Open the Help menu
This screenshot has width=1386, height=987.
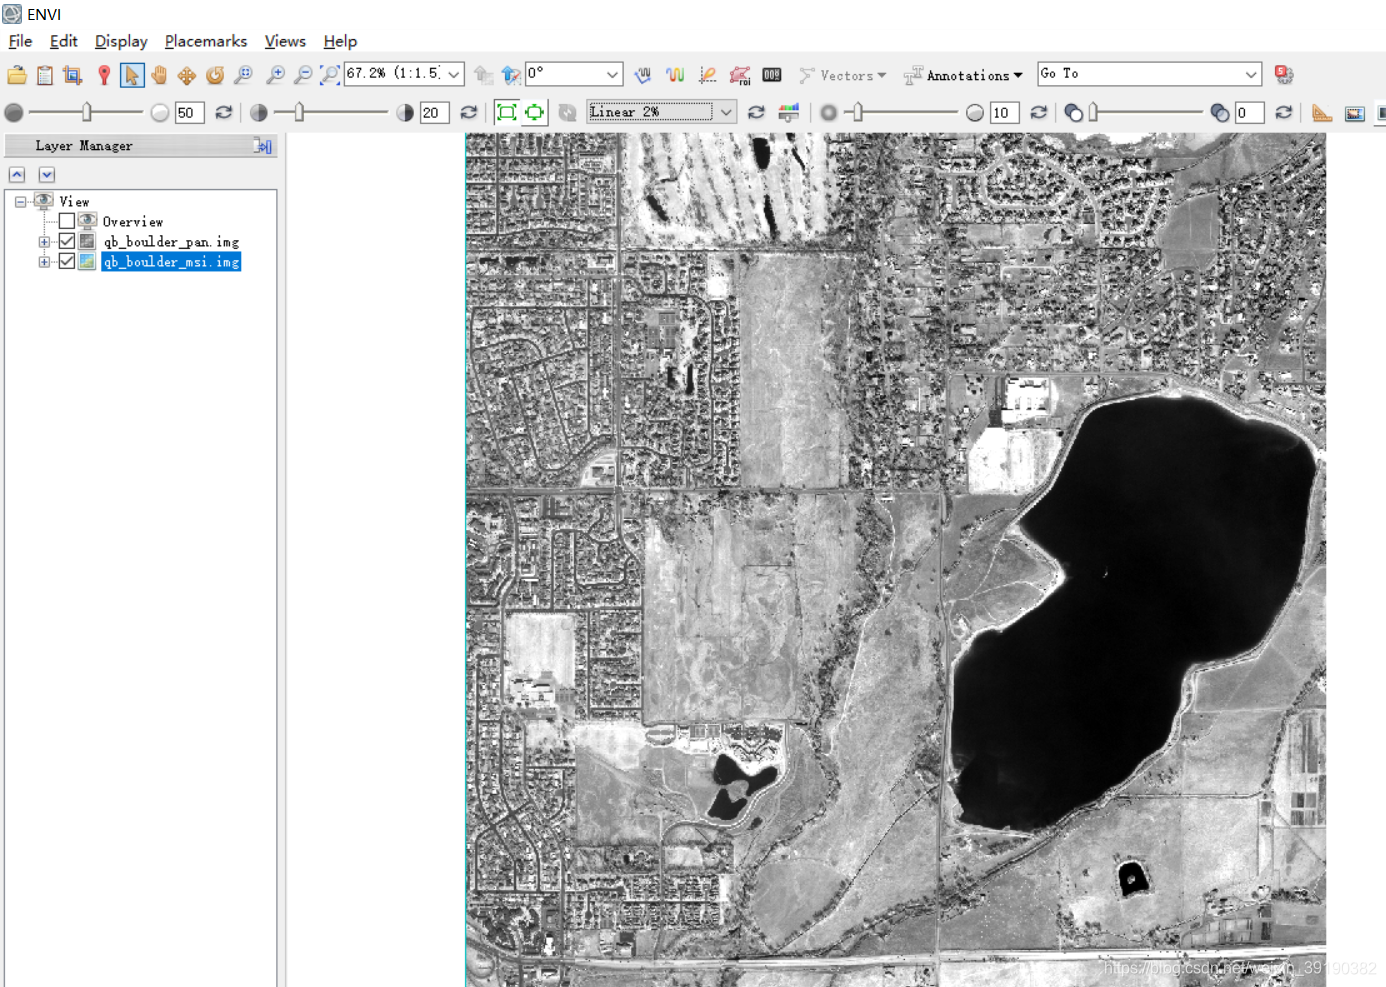pos(340,41)
